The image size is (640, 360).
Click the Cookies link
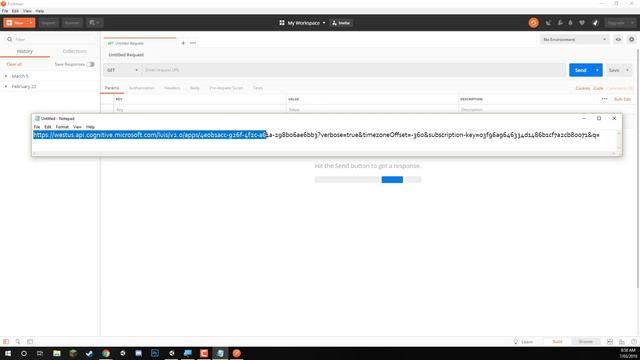[583, 88]
